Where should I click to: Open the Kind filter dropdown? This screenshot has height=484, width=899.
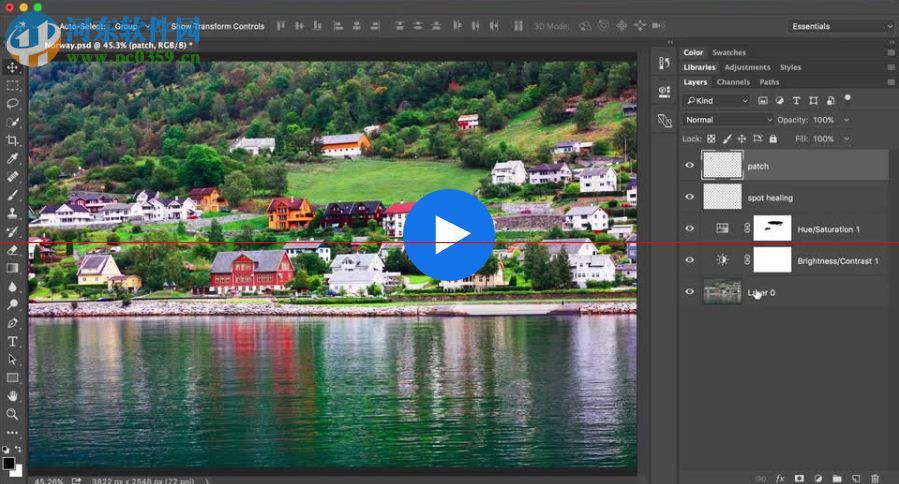coord(717,100)
